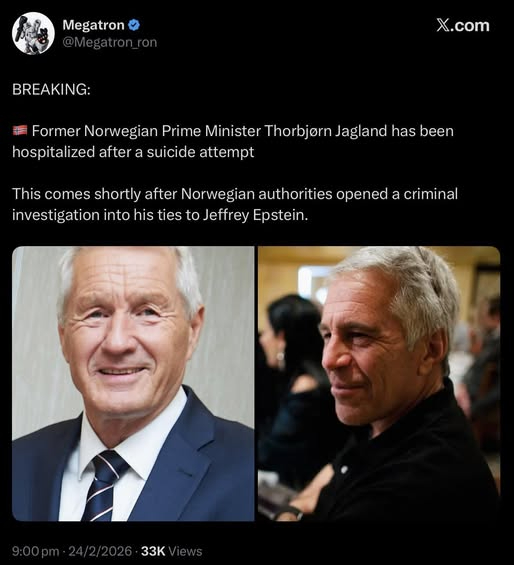
Task: Visit the @Megatron_ron handle link
Action: (x=110, y=43)
